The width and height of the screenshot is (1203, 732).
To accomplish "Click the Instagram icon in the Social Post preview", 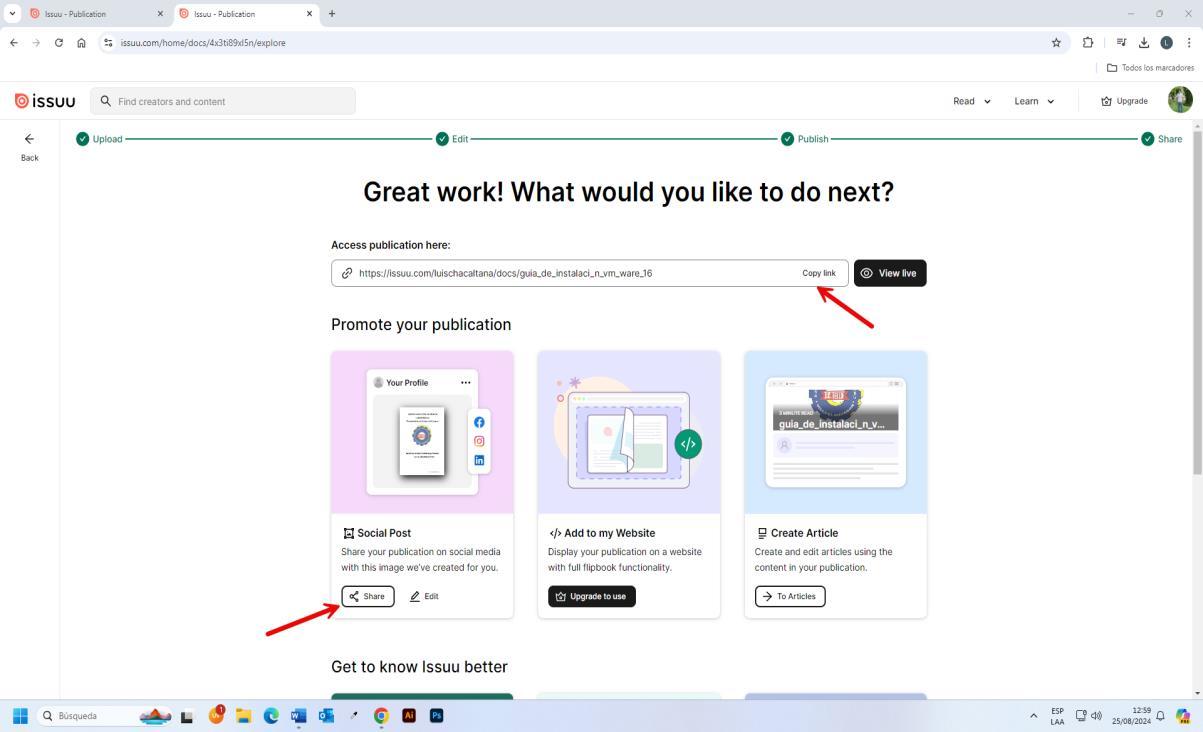I will pyautogui.click(x=479, y=441).
